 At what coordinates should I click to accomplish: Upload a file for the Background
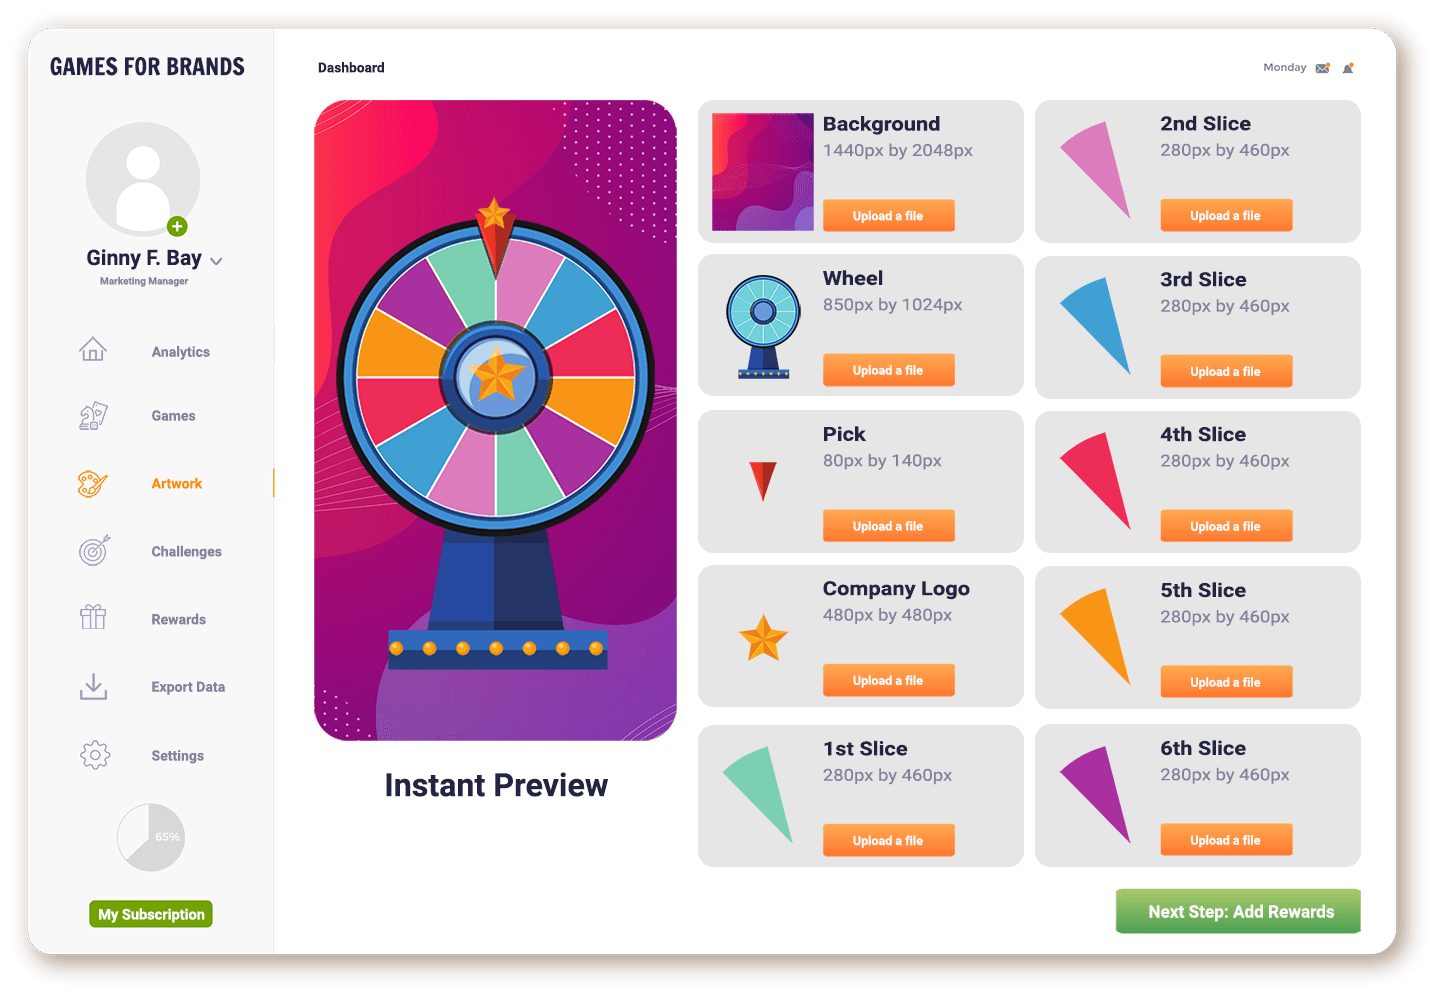888,216
